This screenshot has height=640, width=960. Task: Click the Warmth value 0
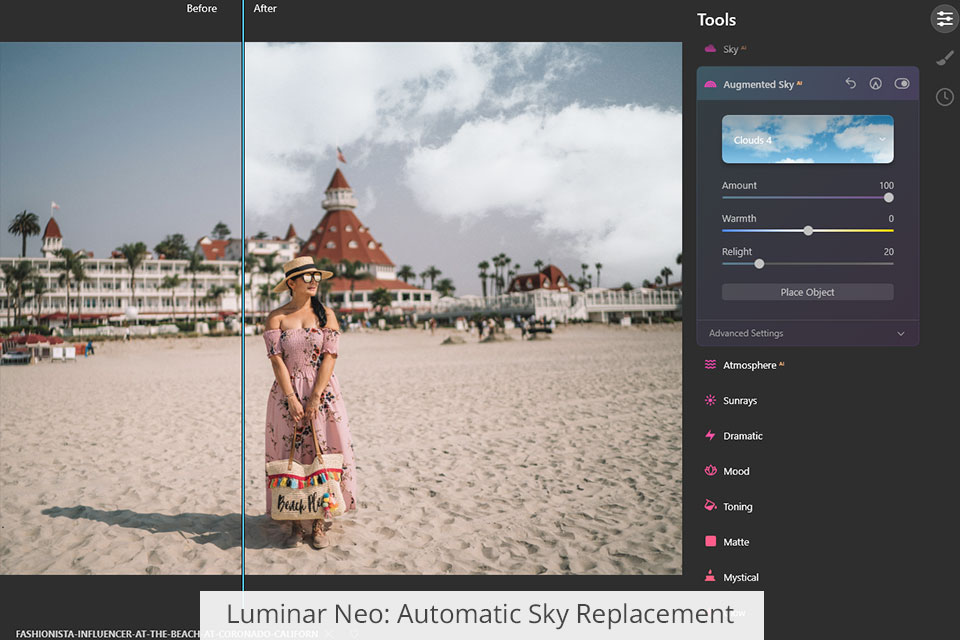(891, 219)
